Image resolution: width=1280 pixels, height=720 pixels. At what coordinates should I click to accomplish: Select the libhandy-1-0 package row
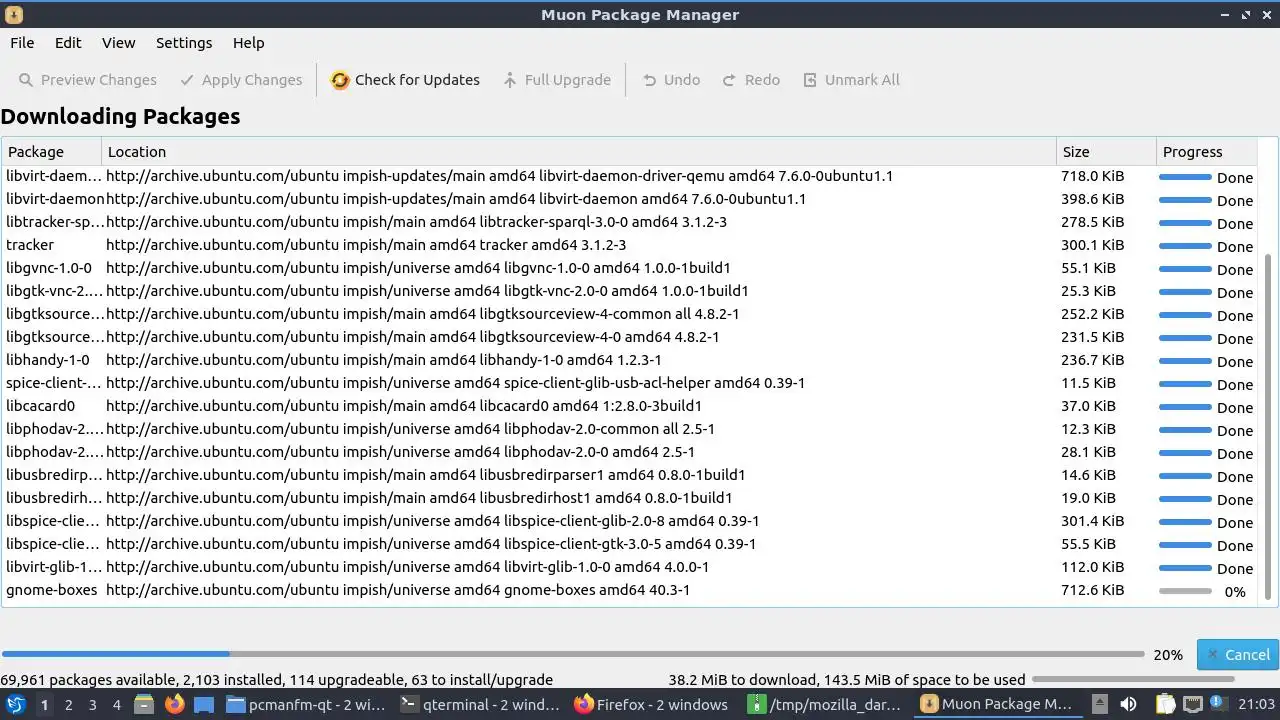629,360
